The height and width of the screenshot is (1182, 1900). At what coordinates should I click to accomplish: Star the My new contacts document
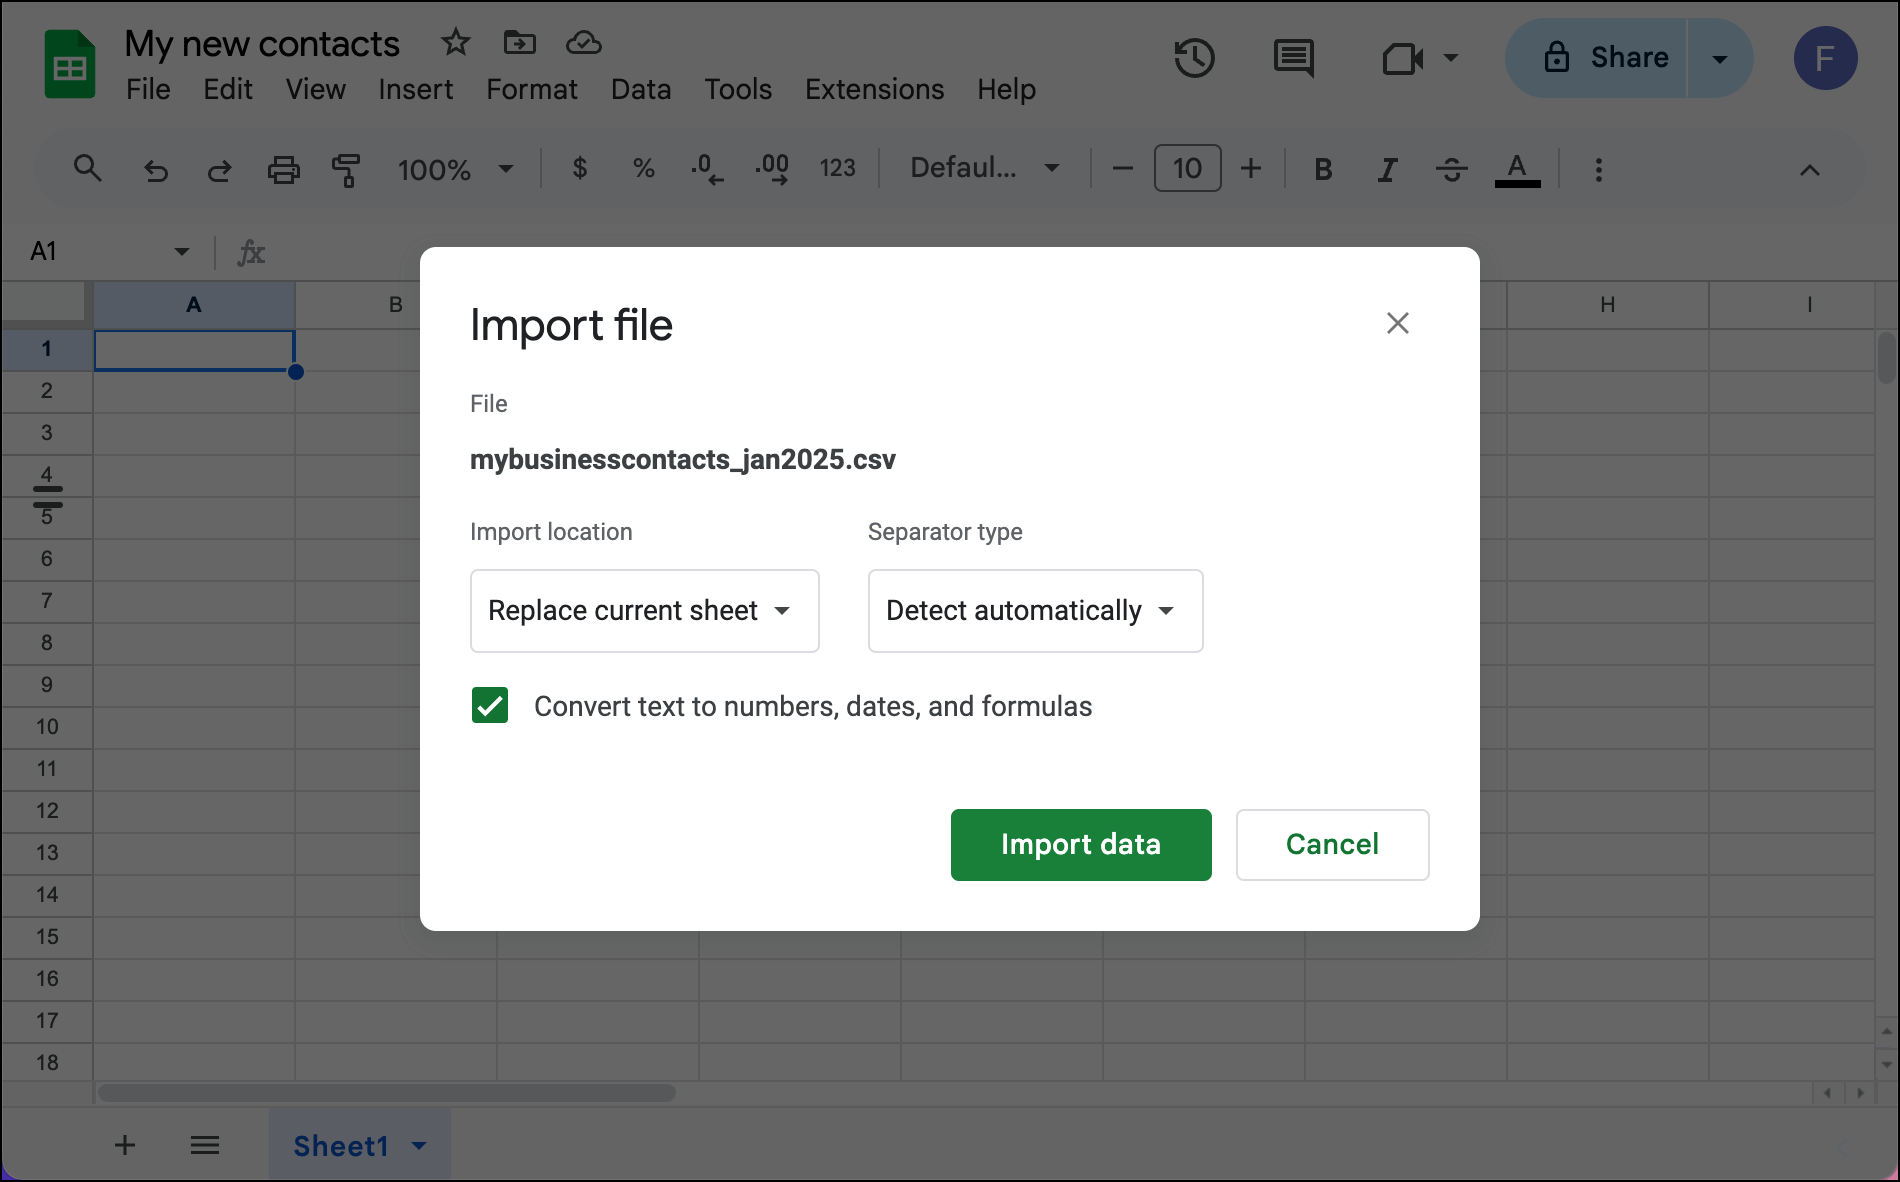pyautogui.click(x=455, y=42)
